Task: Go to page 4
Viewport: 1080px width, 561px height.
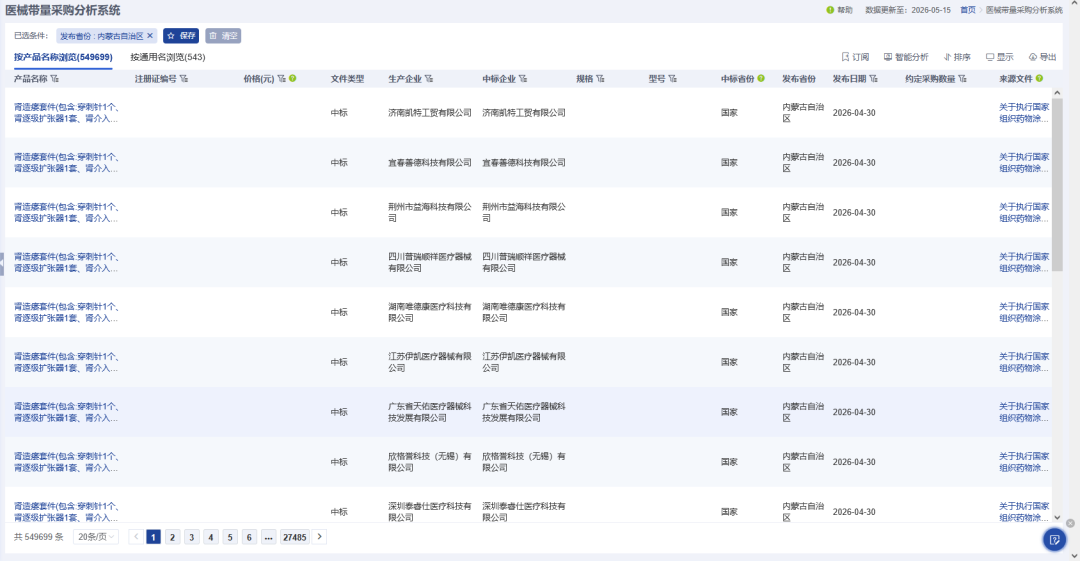Action: pos(211,537)
